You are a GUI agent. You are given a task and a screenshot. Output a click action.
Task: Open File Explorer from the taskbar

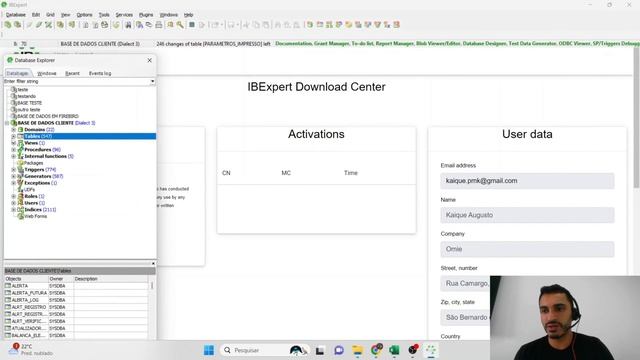358,350
